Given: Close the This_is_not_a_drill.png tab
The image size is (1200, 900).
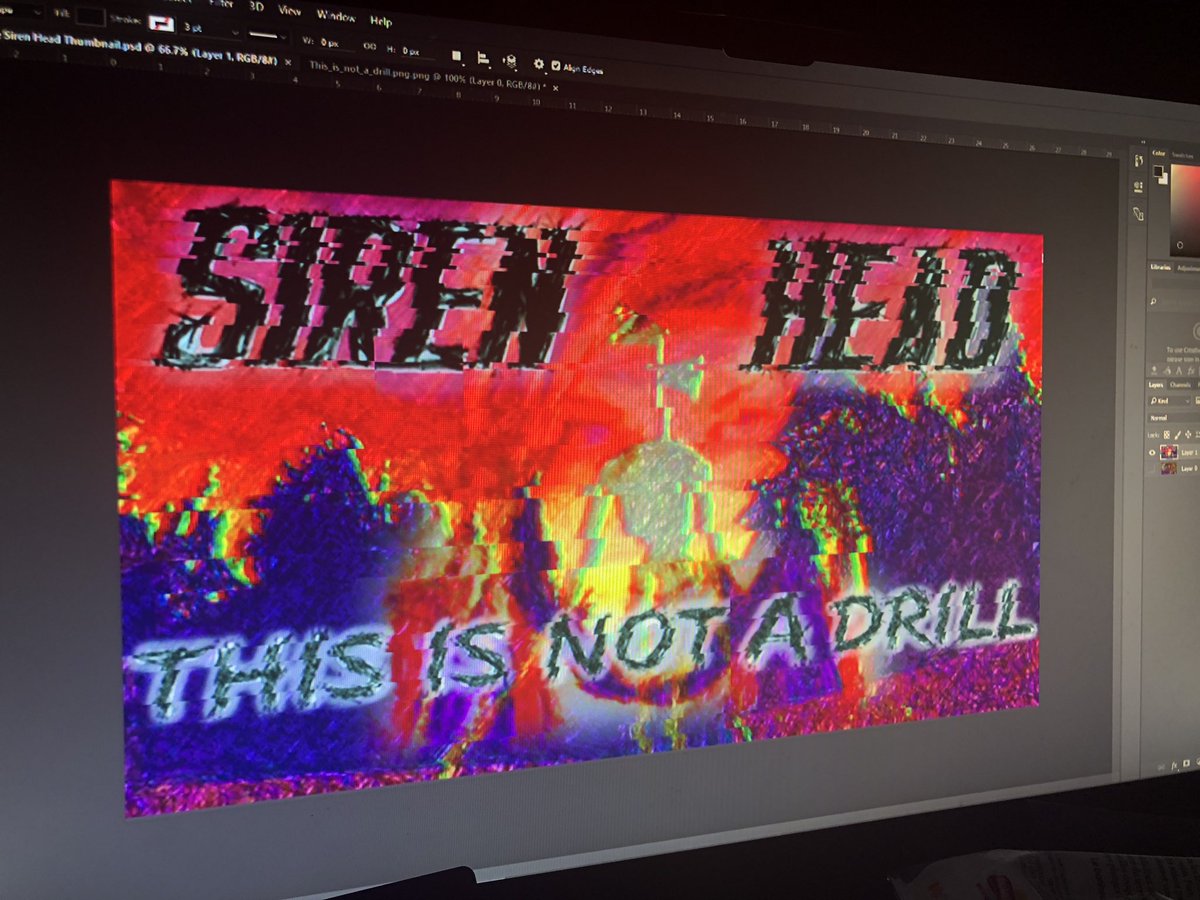Looking at the screenshot, I should pyautogui.click(x=555, y=88).
